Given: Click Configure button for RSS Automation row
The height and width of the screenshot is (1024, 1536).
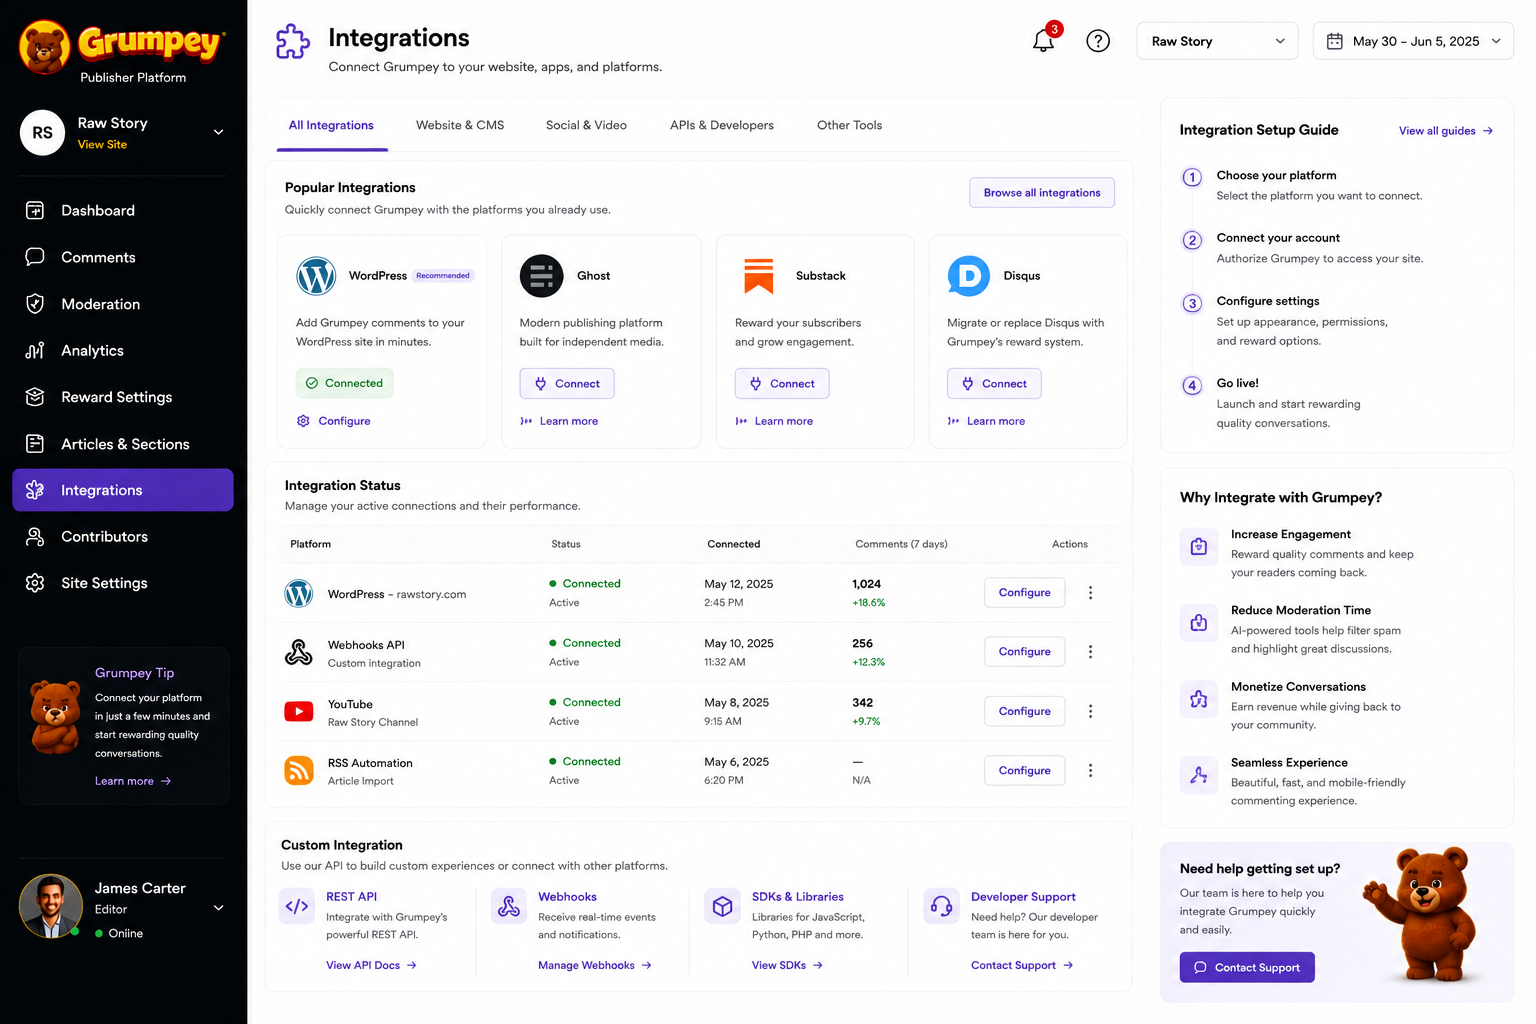Looking at the screenshot, I should (x=1025, y=770).
